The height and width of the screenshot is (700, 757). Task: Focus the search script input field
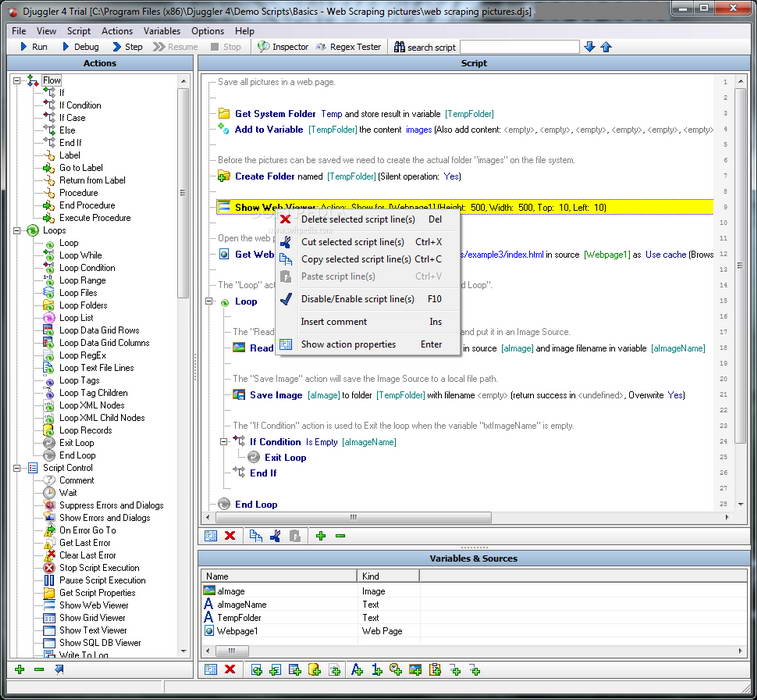[519, 47]
